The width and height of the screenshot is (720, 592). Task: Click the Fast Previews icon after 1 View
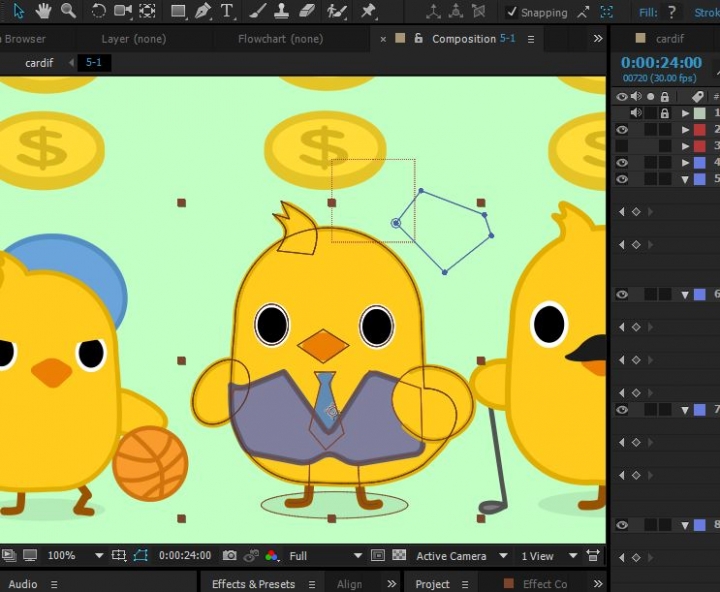(593, 556)
